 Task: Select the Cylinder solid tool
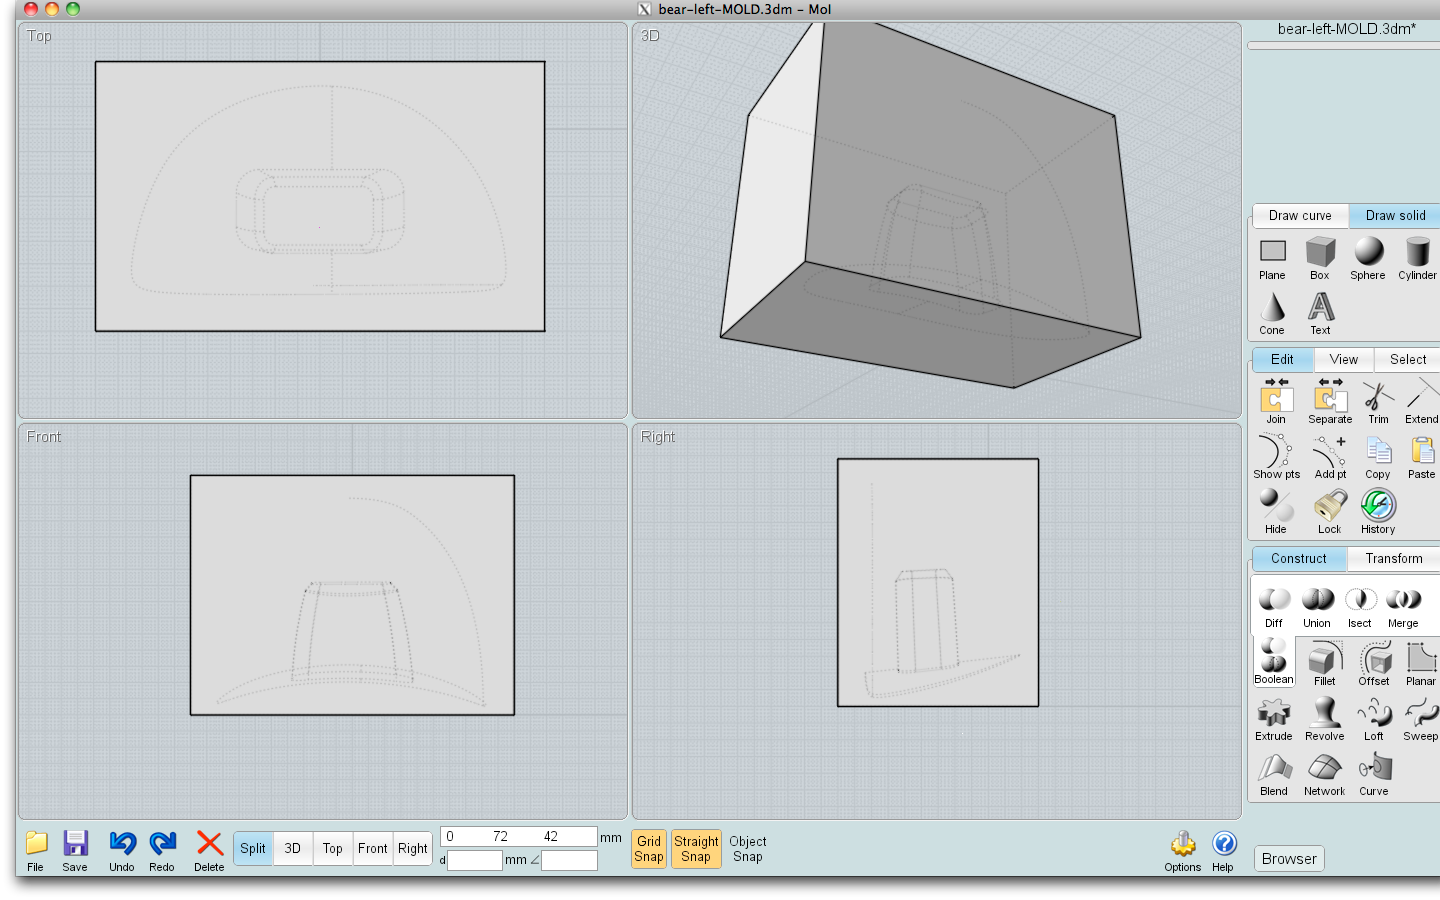click(x=1417, y=259)
